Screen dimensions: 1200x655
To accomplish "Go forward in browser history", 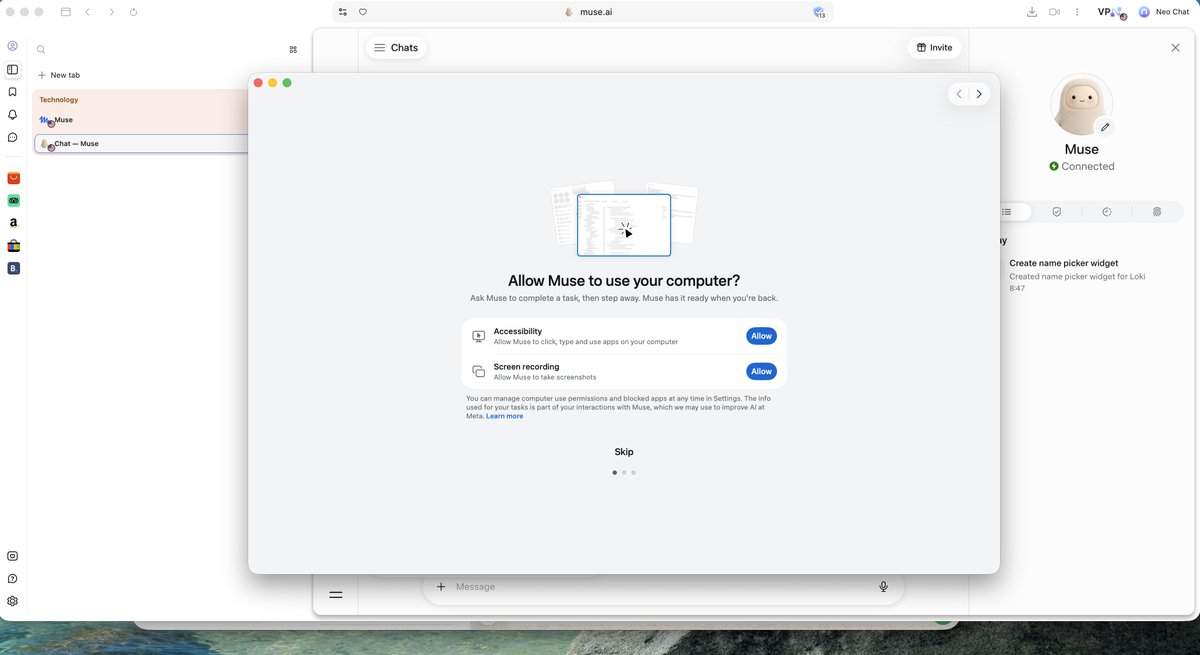I will 111,12.
